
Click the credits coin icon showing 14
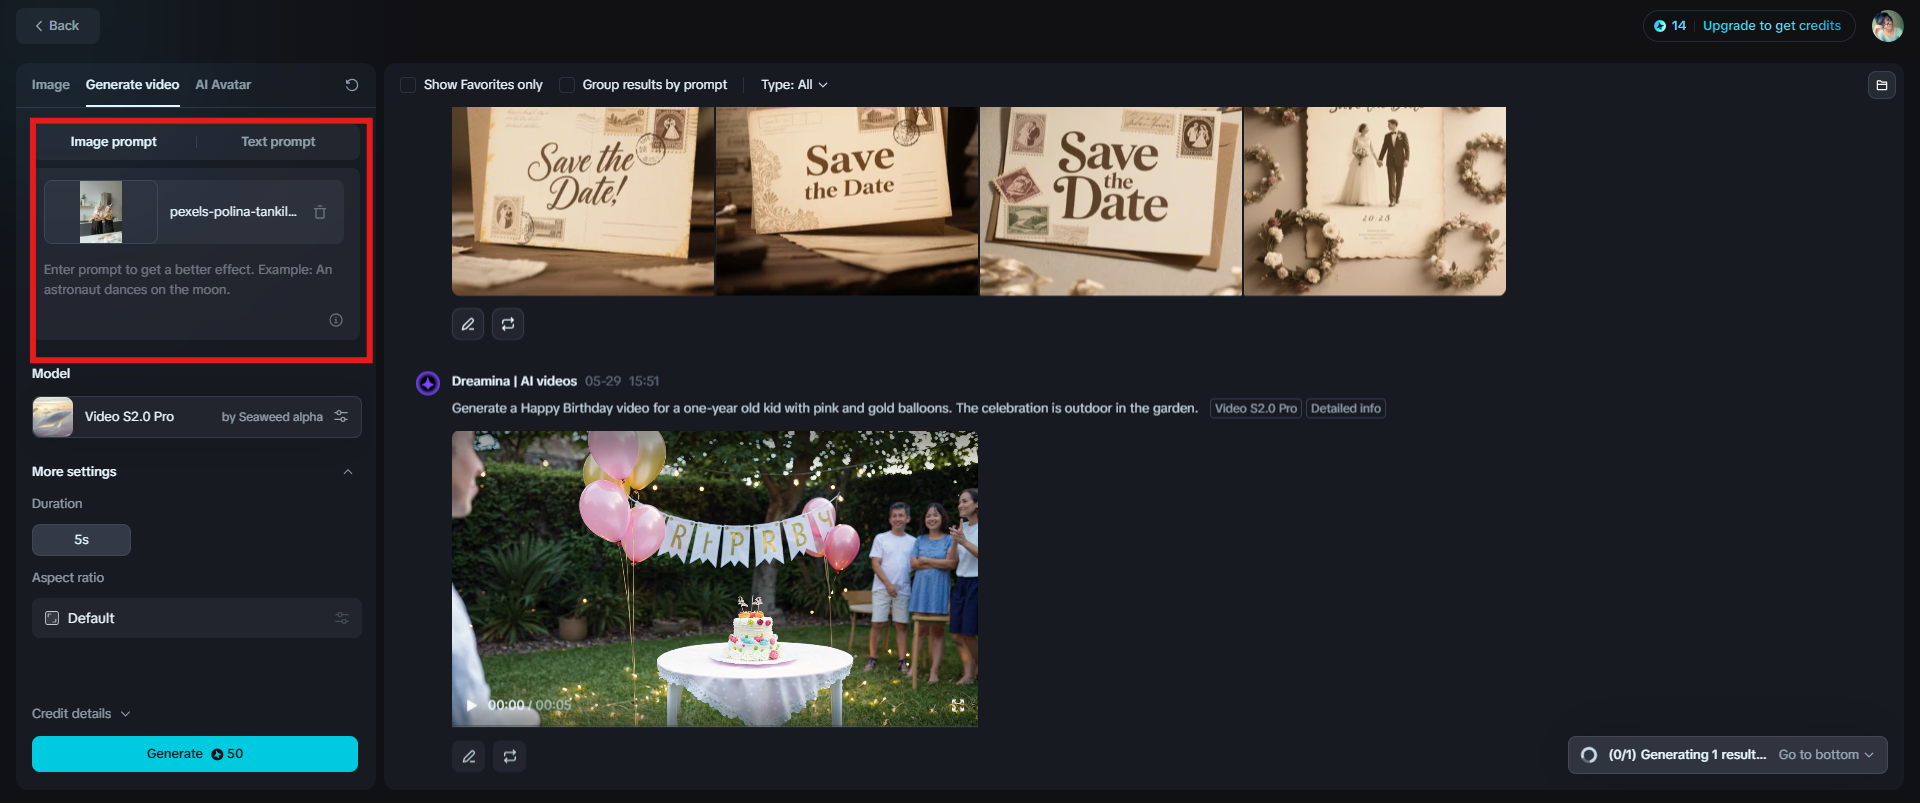(1660, 26)
